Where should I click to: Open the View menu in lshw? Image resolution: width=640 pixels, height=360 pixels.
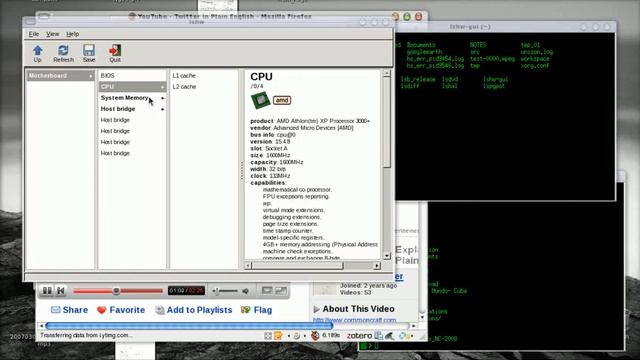tap(52, 34)
